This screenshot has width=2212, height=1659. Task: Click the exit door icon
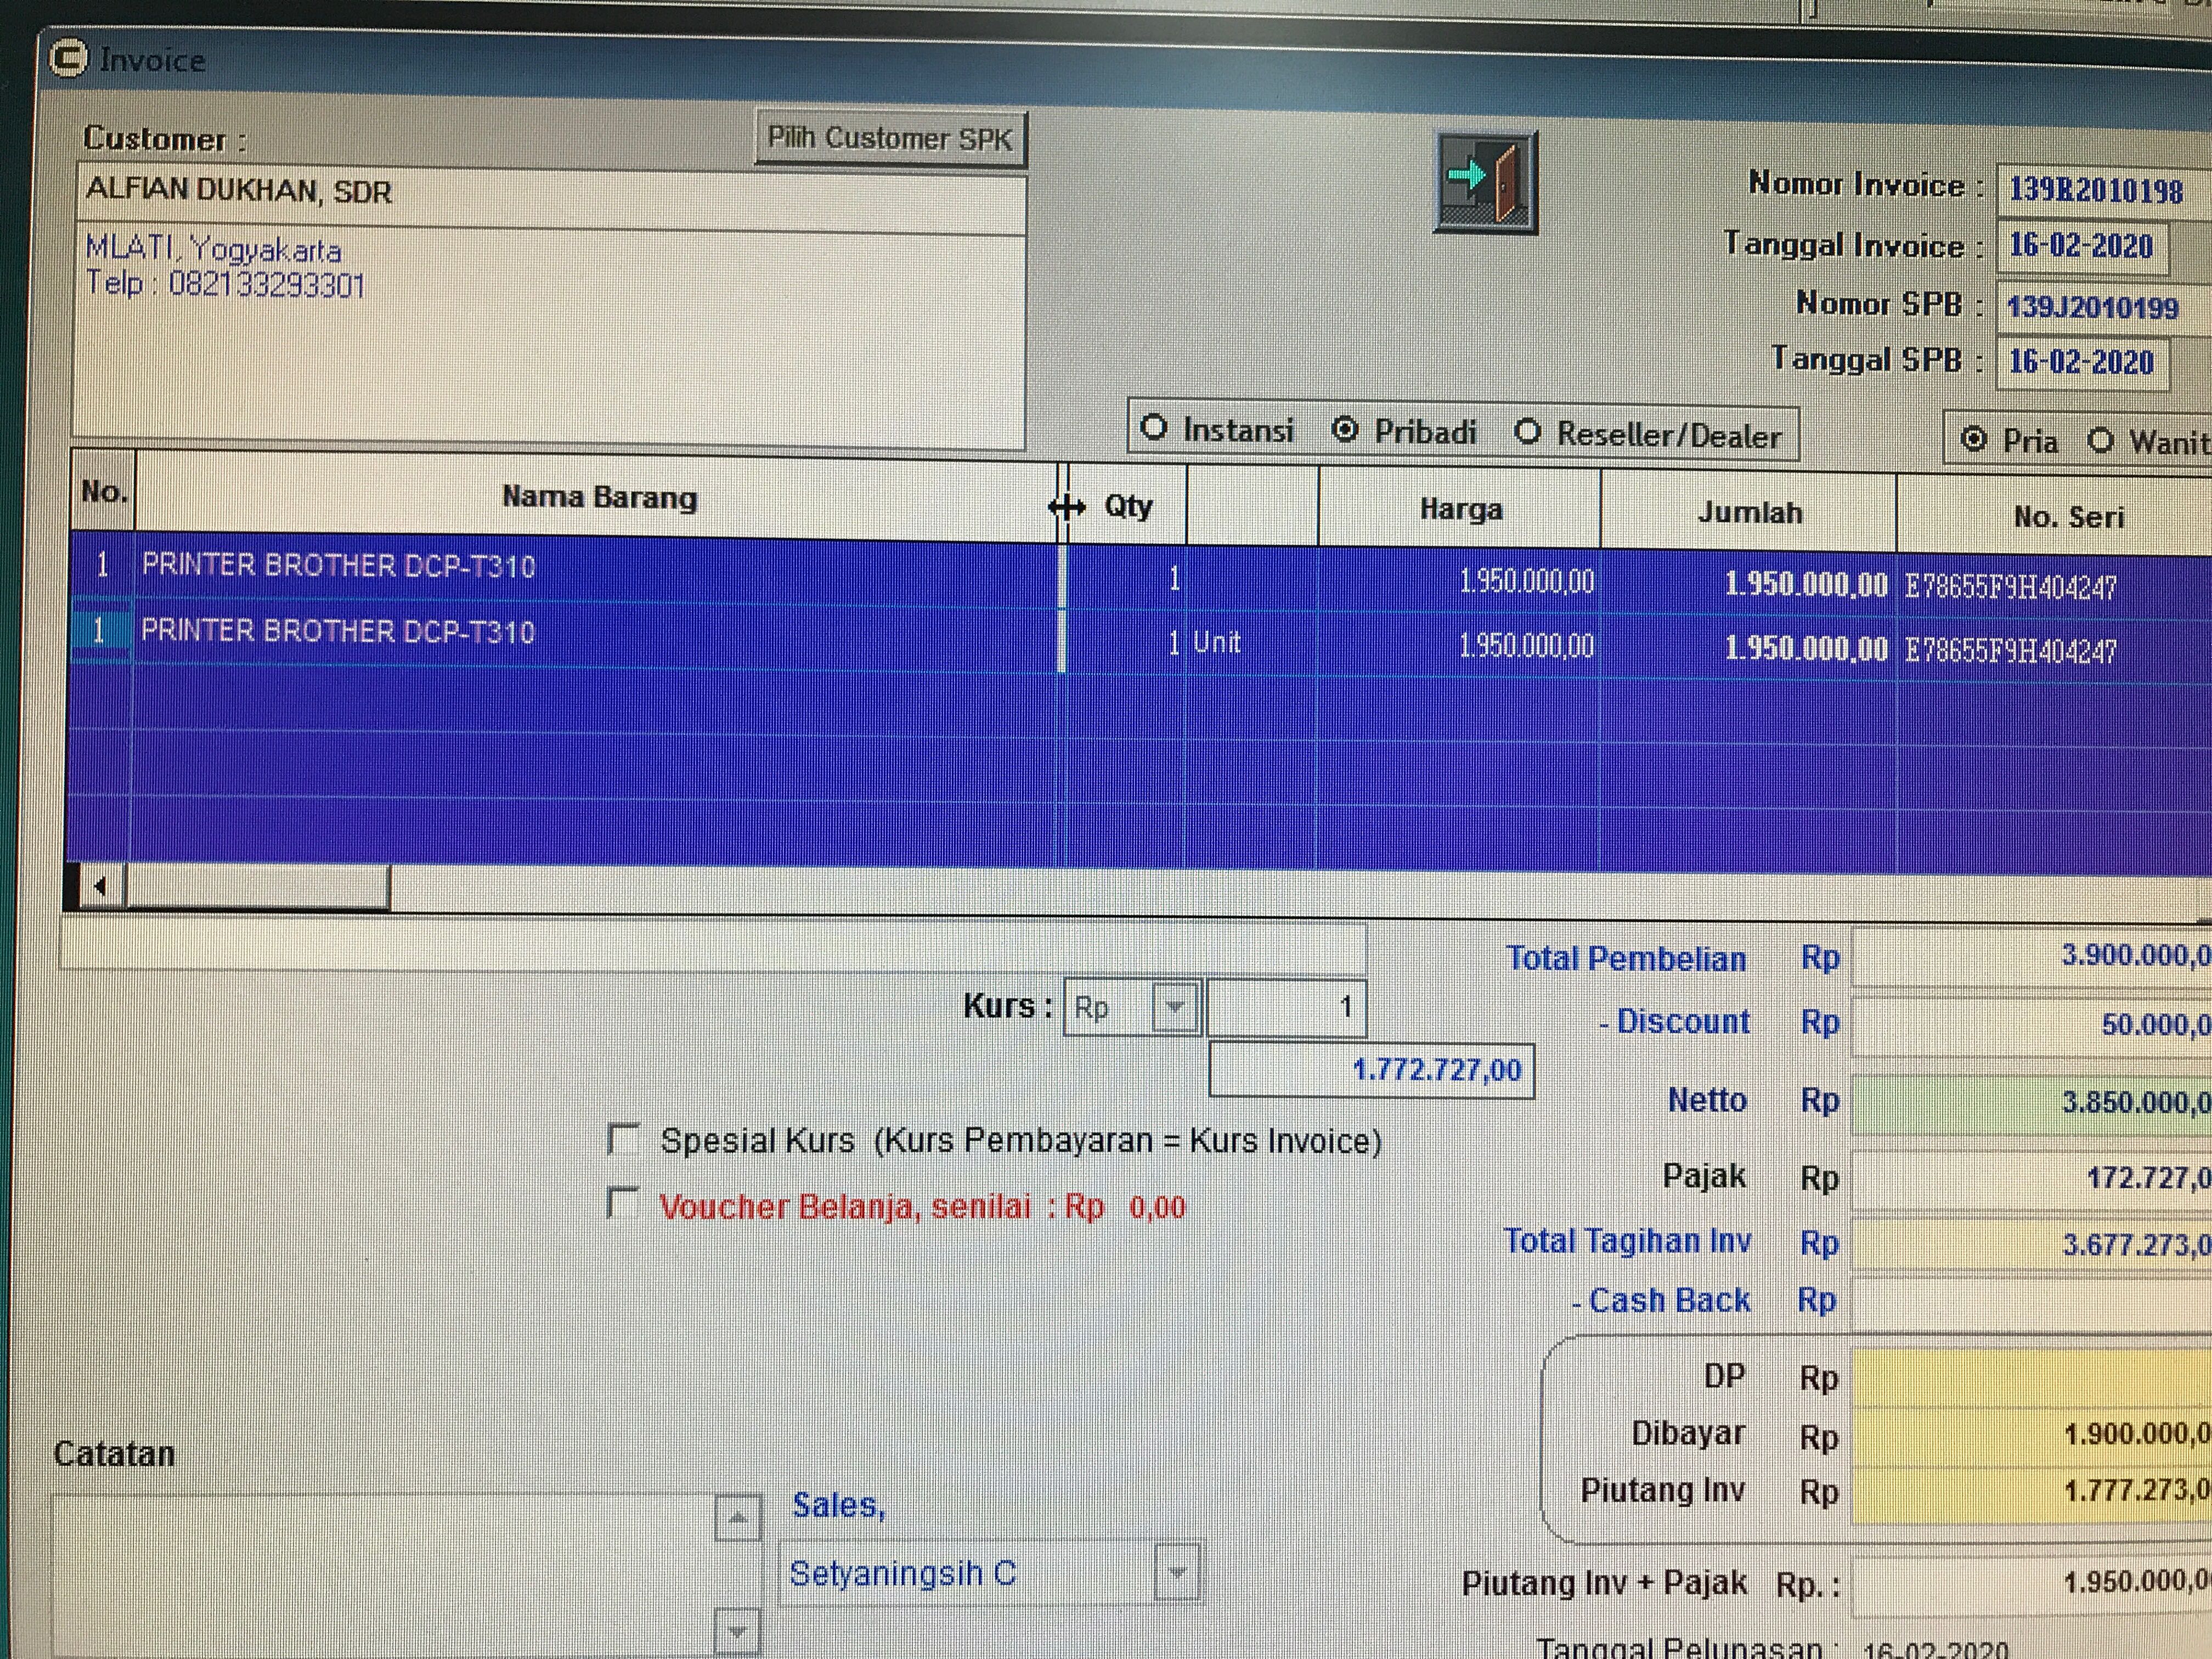point(1485,182)
